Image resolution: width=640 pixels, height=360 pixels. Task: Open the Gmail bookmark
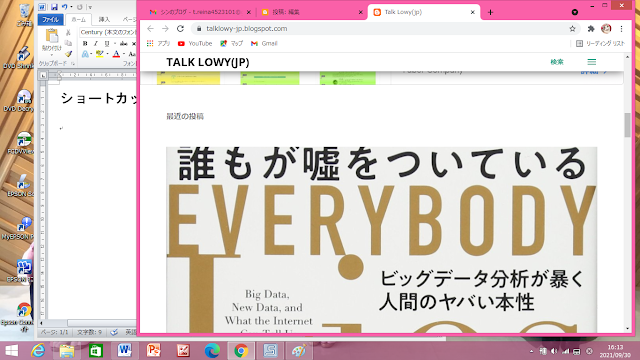(264, 43)
